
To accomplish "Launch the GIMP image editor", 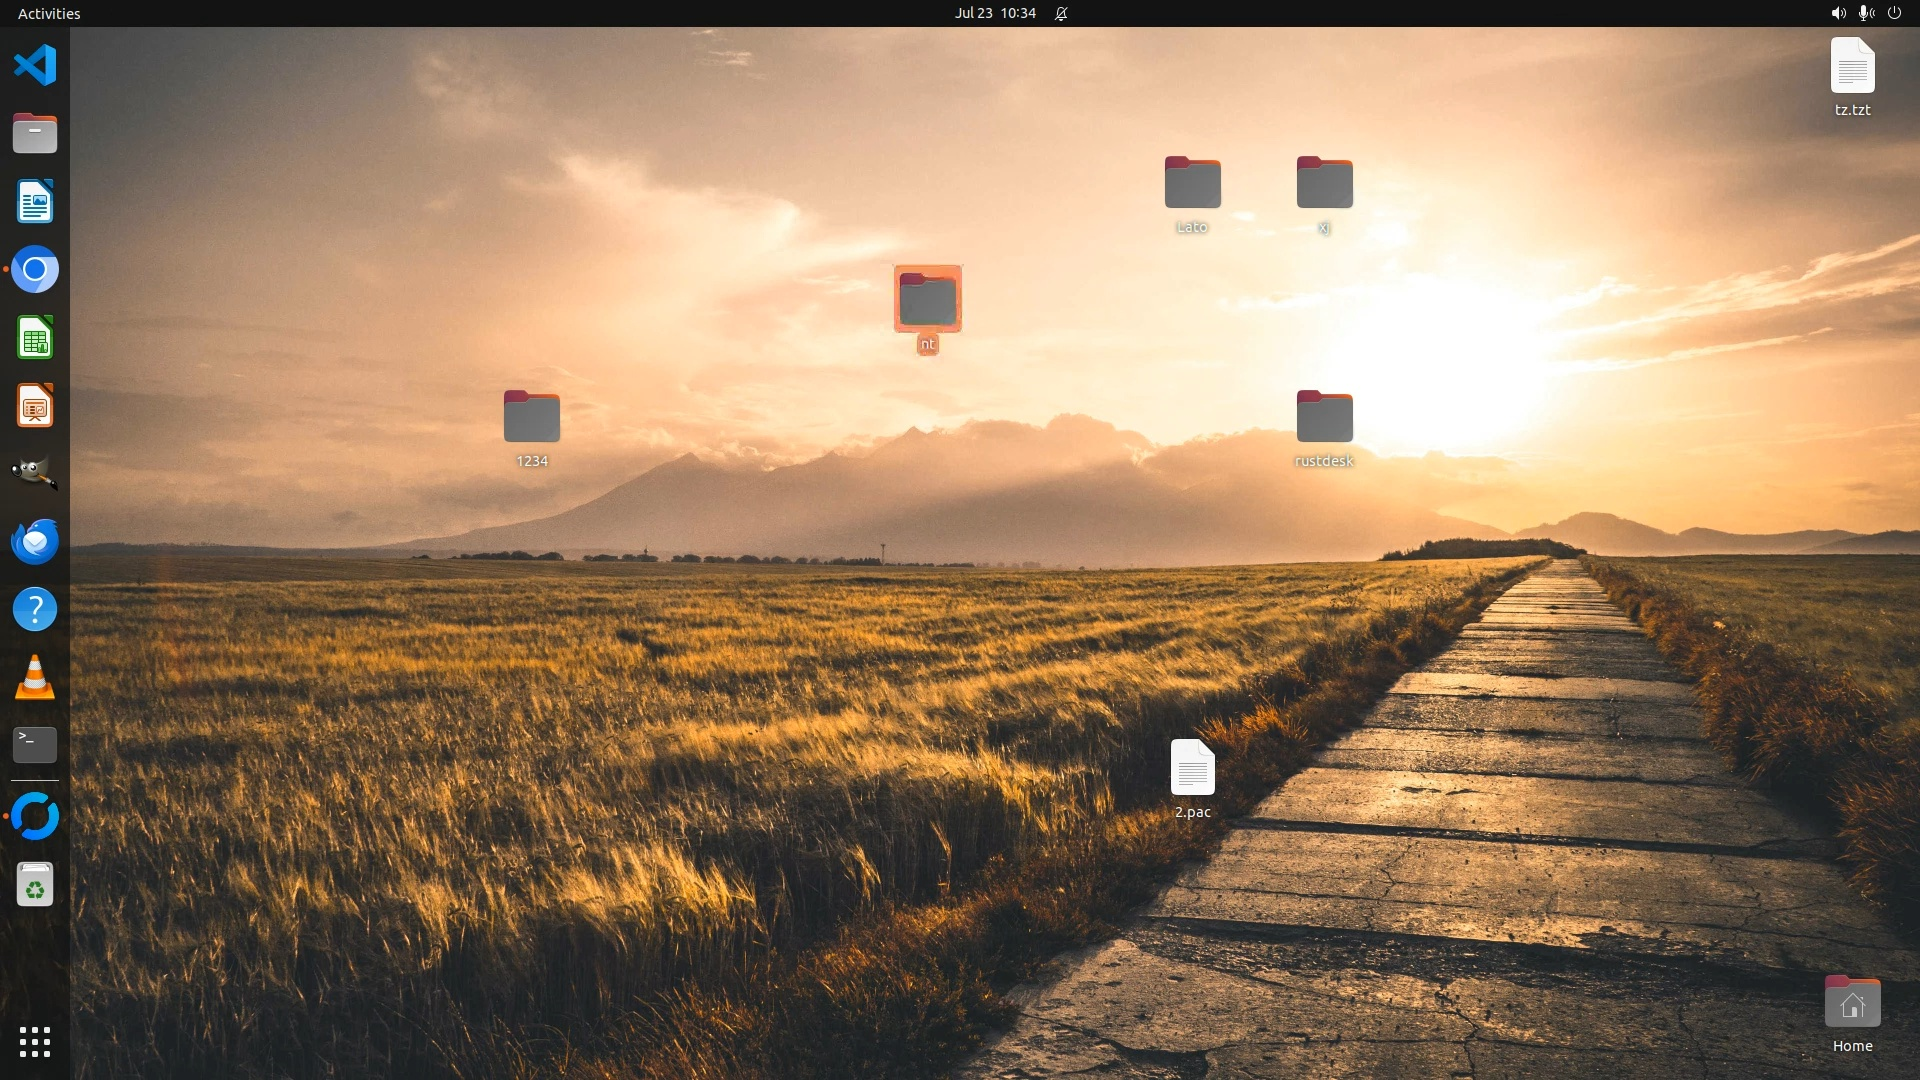I will (35, 473).
